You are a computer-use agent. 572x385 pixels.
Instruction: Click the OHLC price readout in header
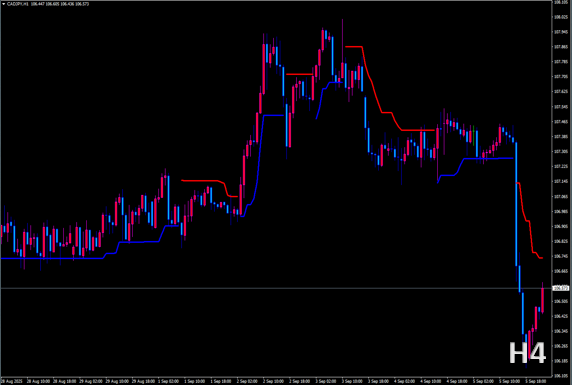click(x=60, y=4)
